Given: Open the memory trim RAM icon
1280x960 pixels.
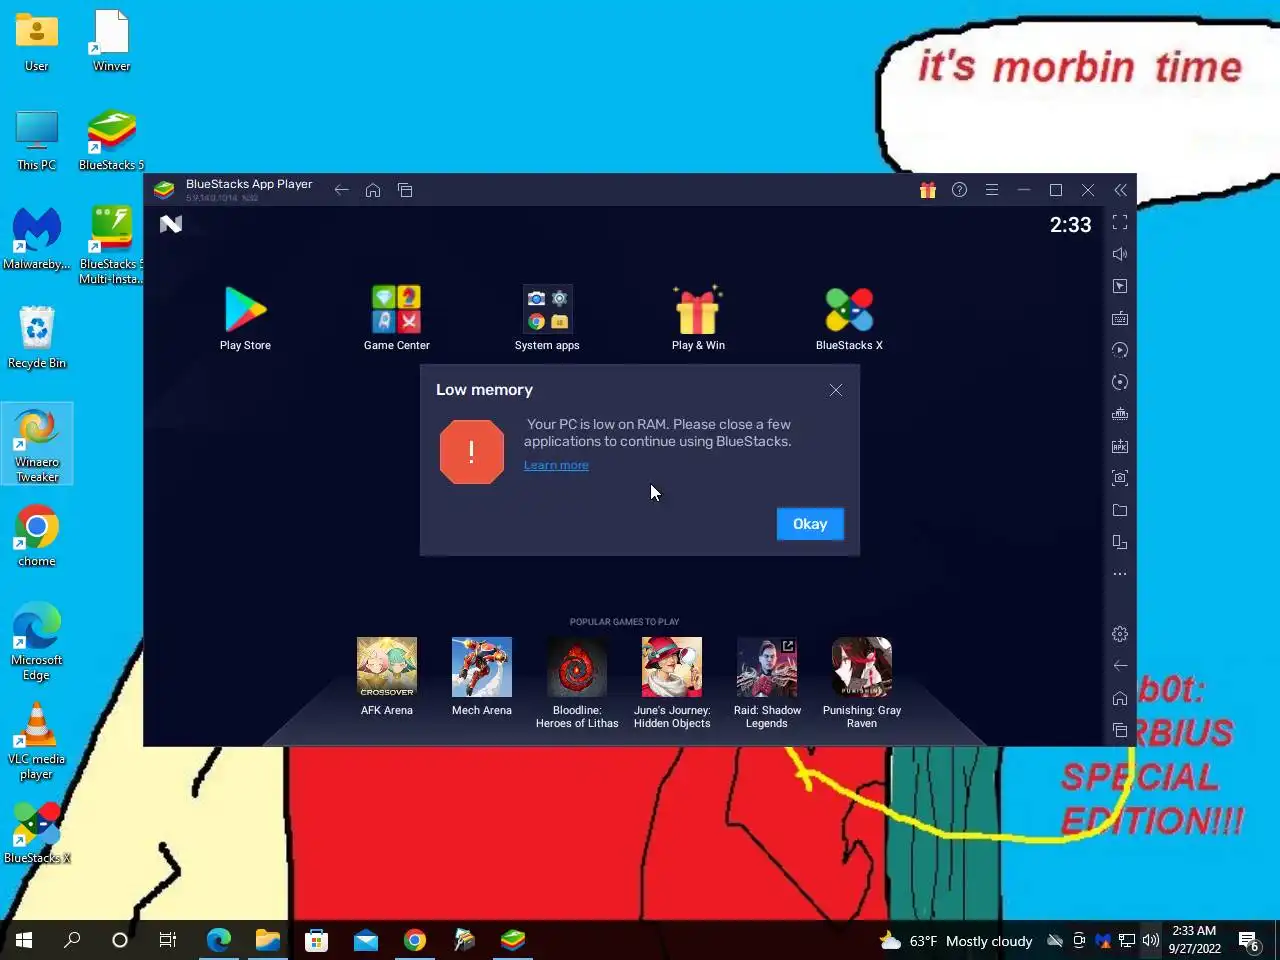Looking at the screenshot, I should pyautogui.click(x=1120, y=414).
